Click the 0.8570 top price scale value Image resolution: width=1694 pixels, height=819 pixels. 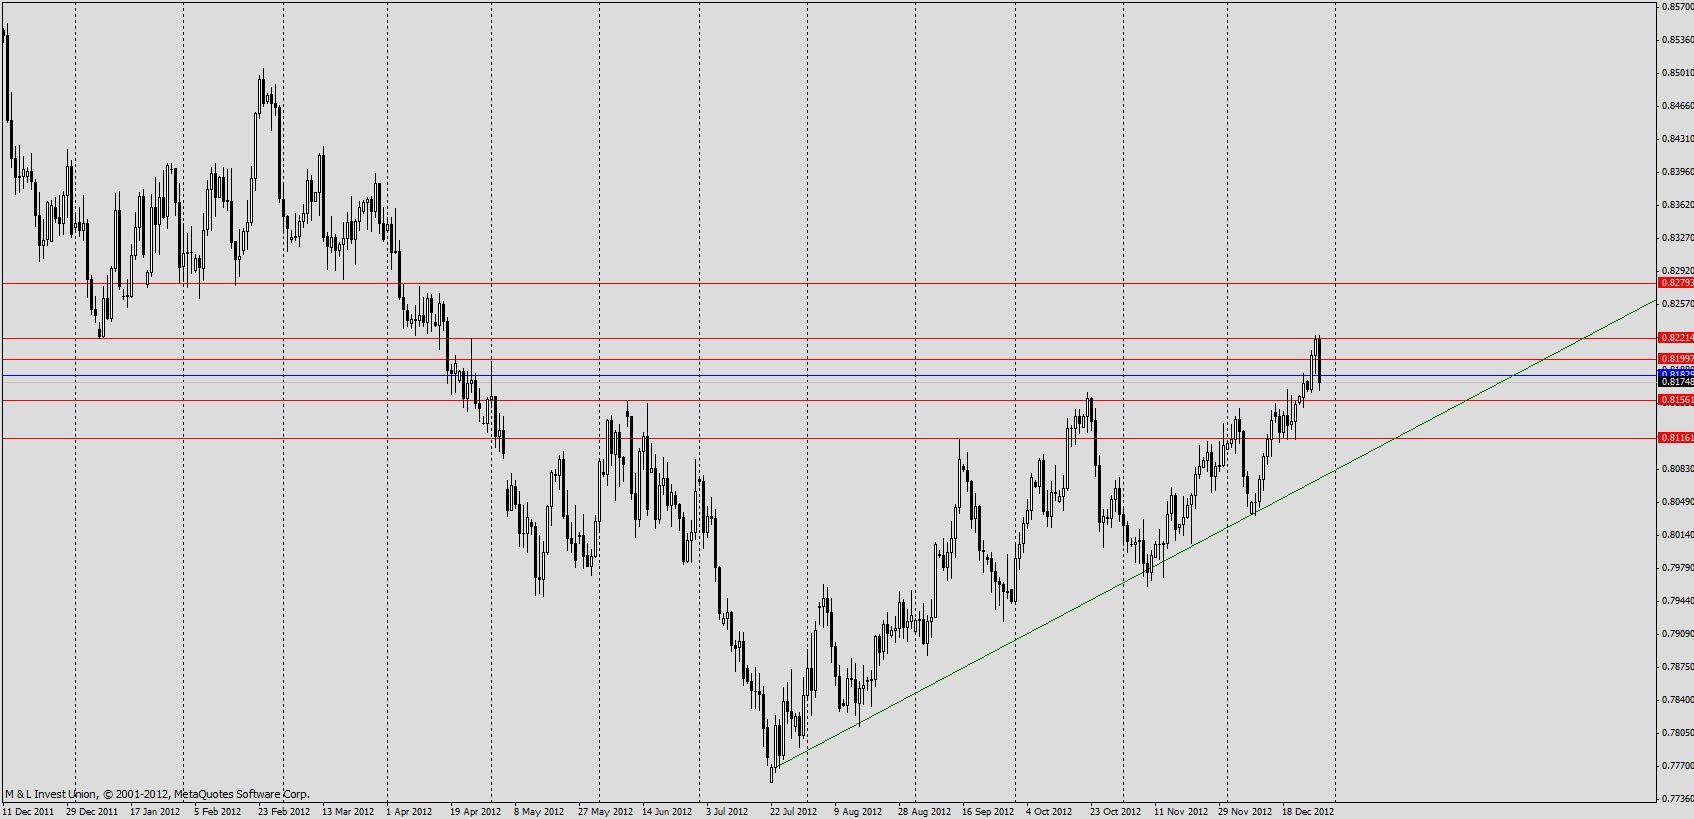(1677, 7)
